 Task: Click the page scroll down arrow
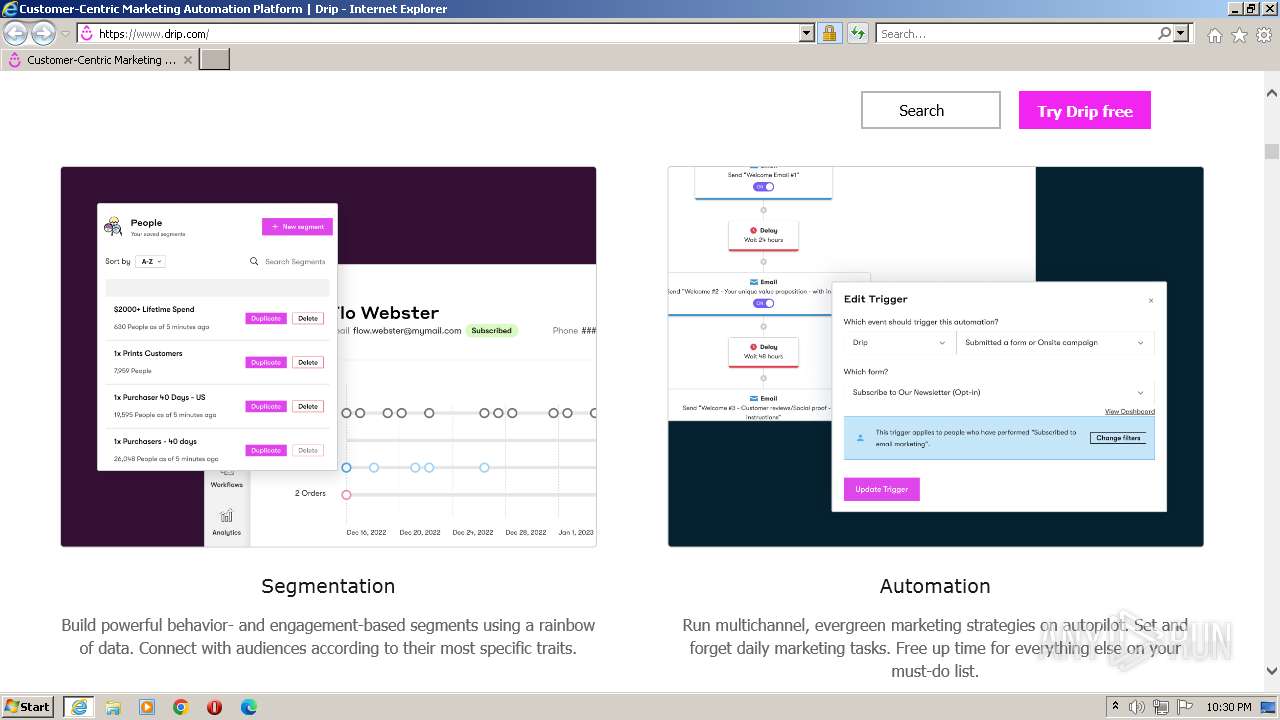click(1272, 671)
